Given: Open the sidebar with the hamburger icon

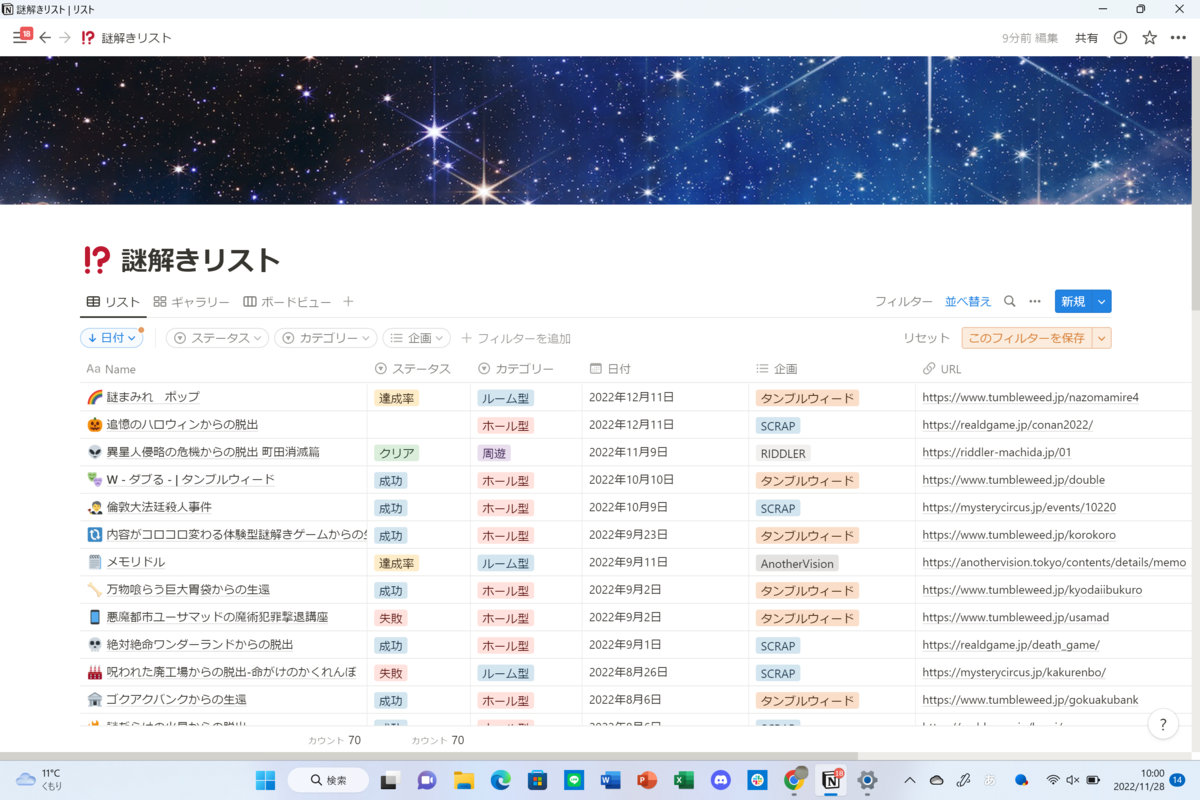Looking at the screenshot, I should click(x=20, y=37).
